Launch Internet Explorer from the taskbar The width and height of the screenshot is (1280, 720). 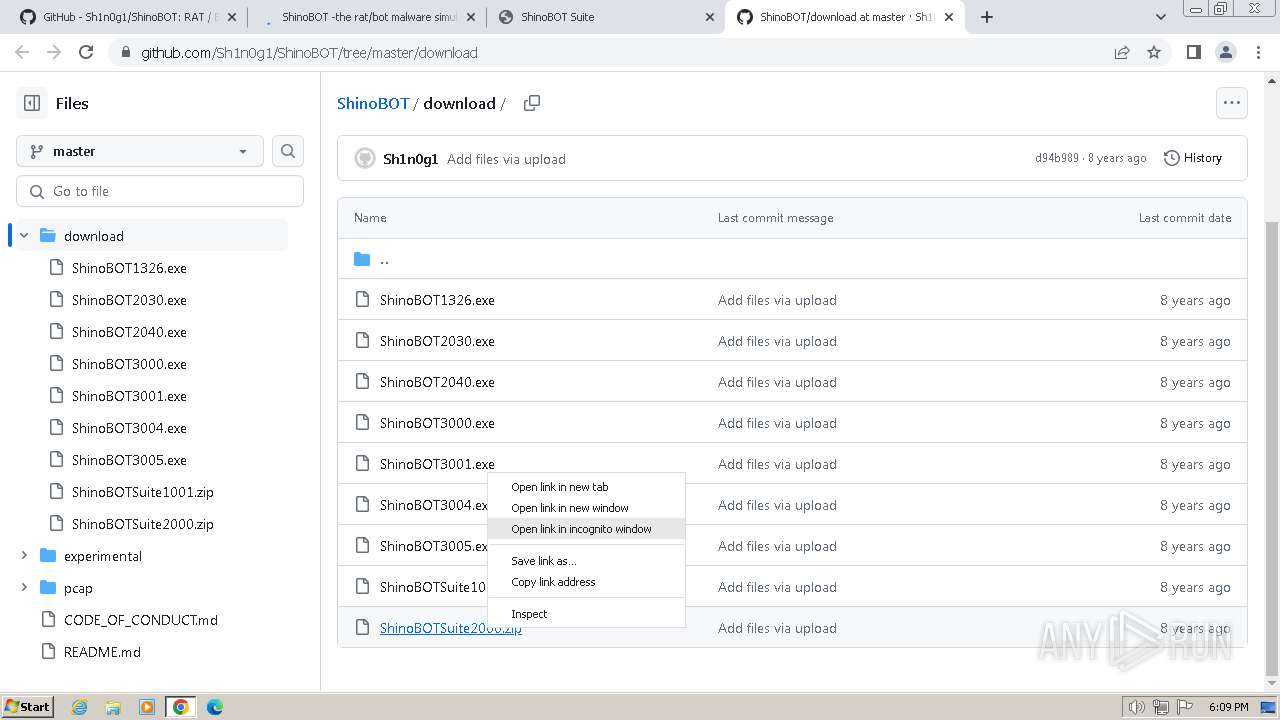pyautogui.click(x=80, y=707)
